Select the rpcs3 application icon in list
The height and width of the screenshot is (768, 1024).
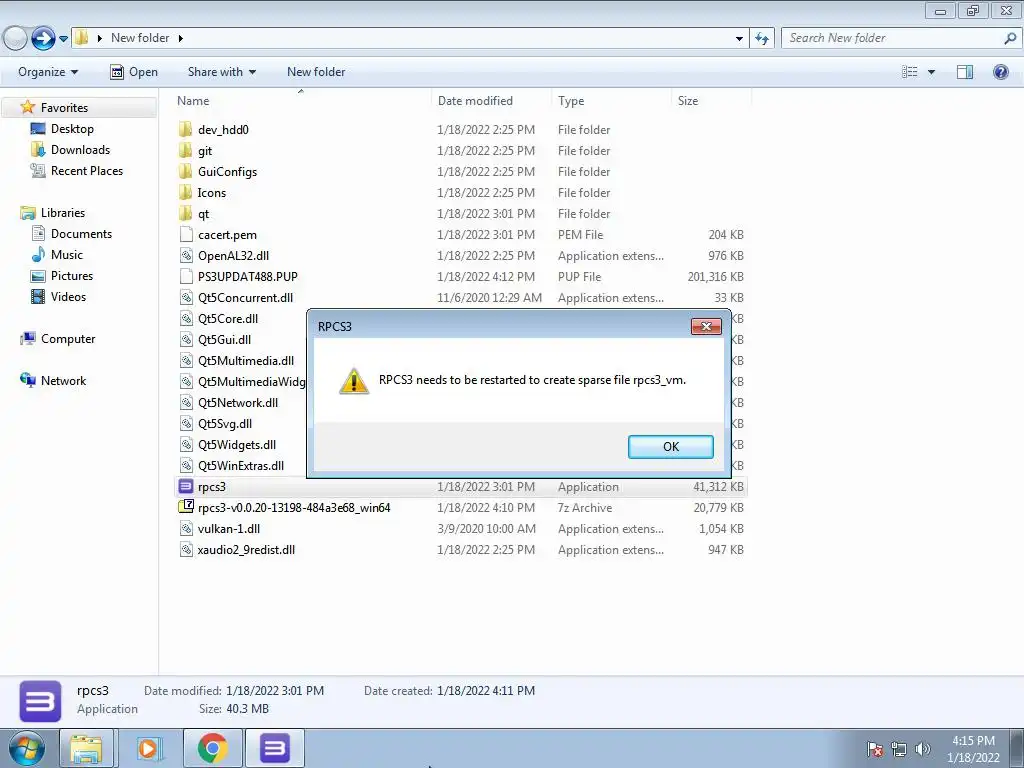coord(186,487)
